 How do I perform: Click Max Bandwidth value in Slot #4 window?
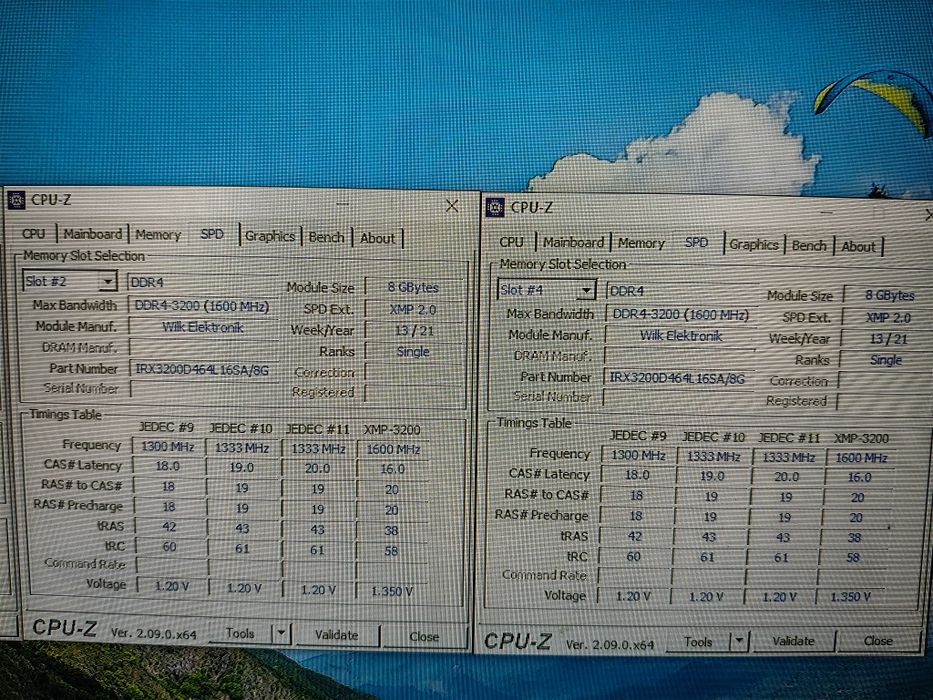point(681,315)
